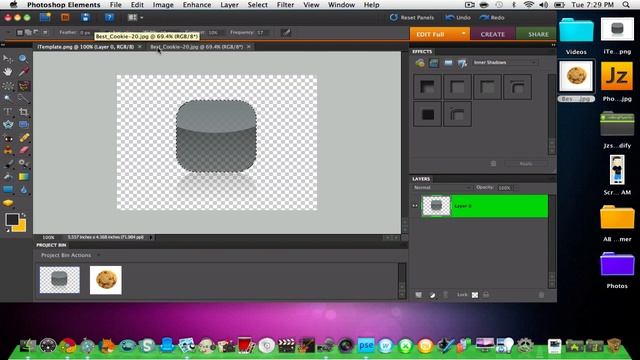Open the Project Bin Actions dropdown

pos(70,255)
